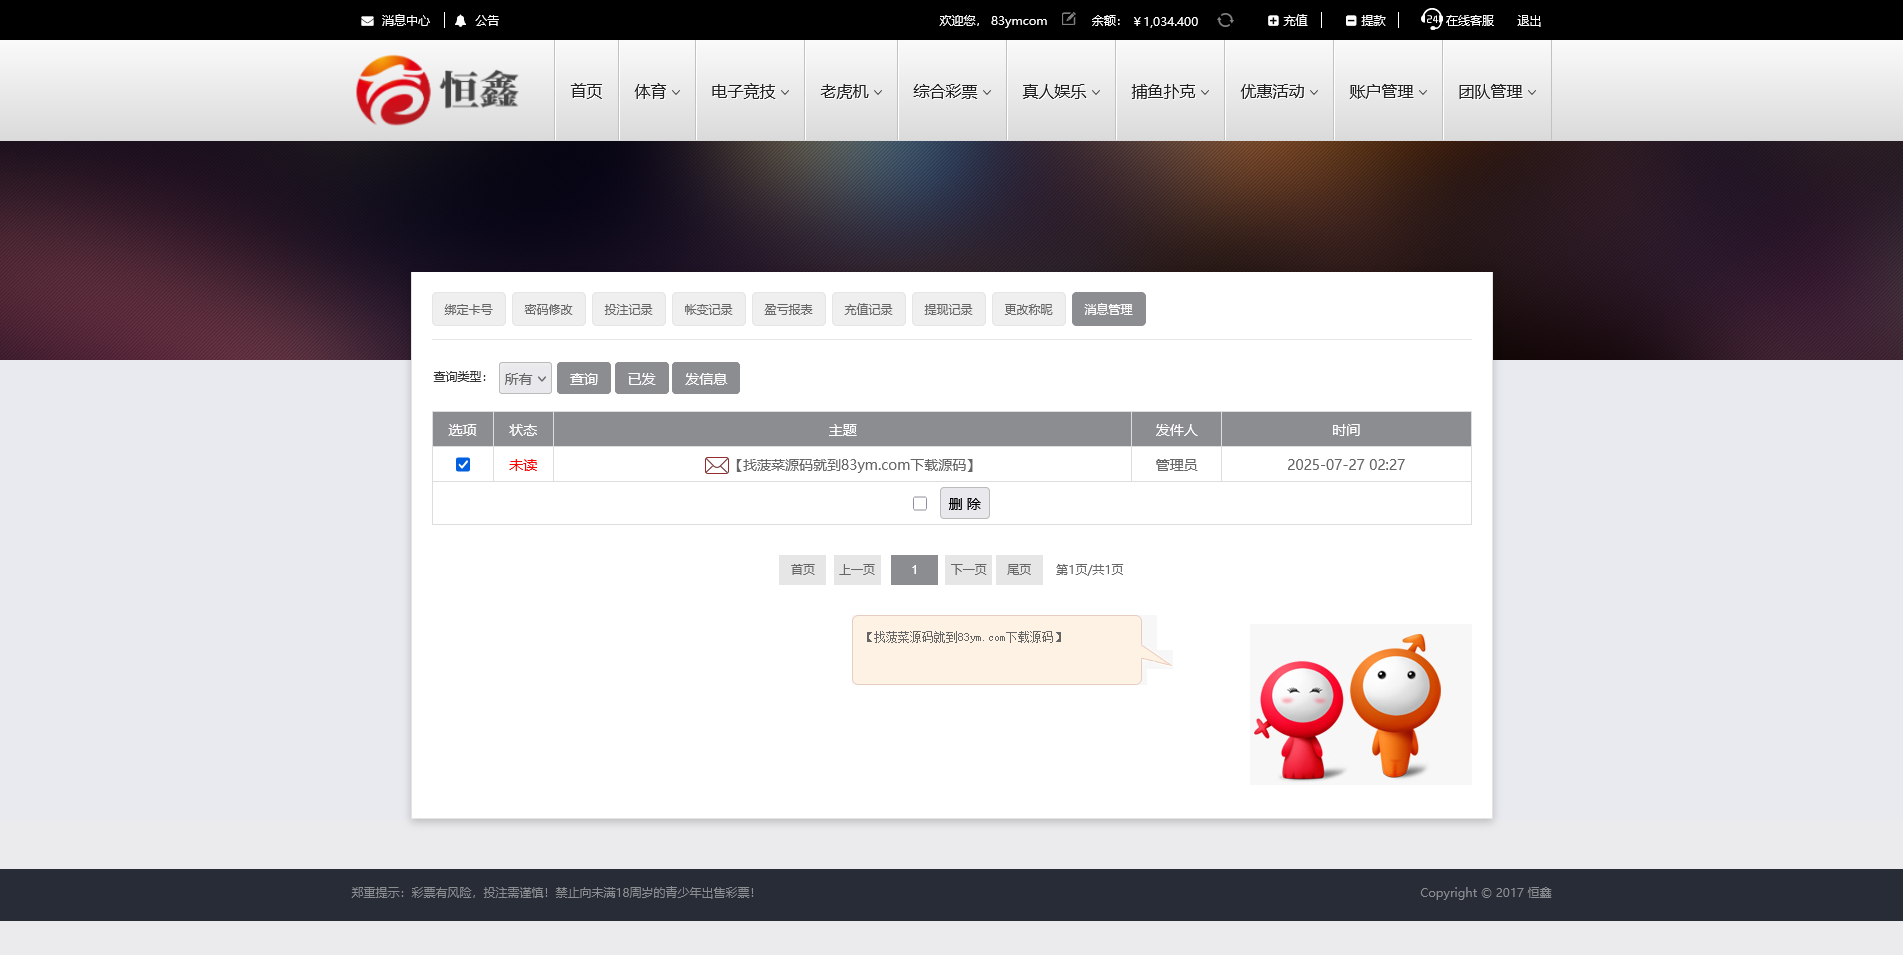Image resolution: width=1903 pixels, height=955 pixels.
Task: Open the message subject 找菠菜源码就到83ym.com下载源码
Action: [x=855, y=465]
